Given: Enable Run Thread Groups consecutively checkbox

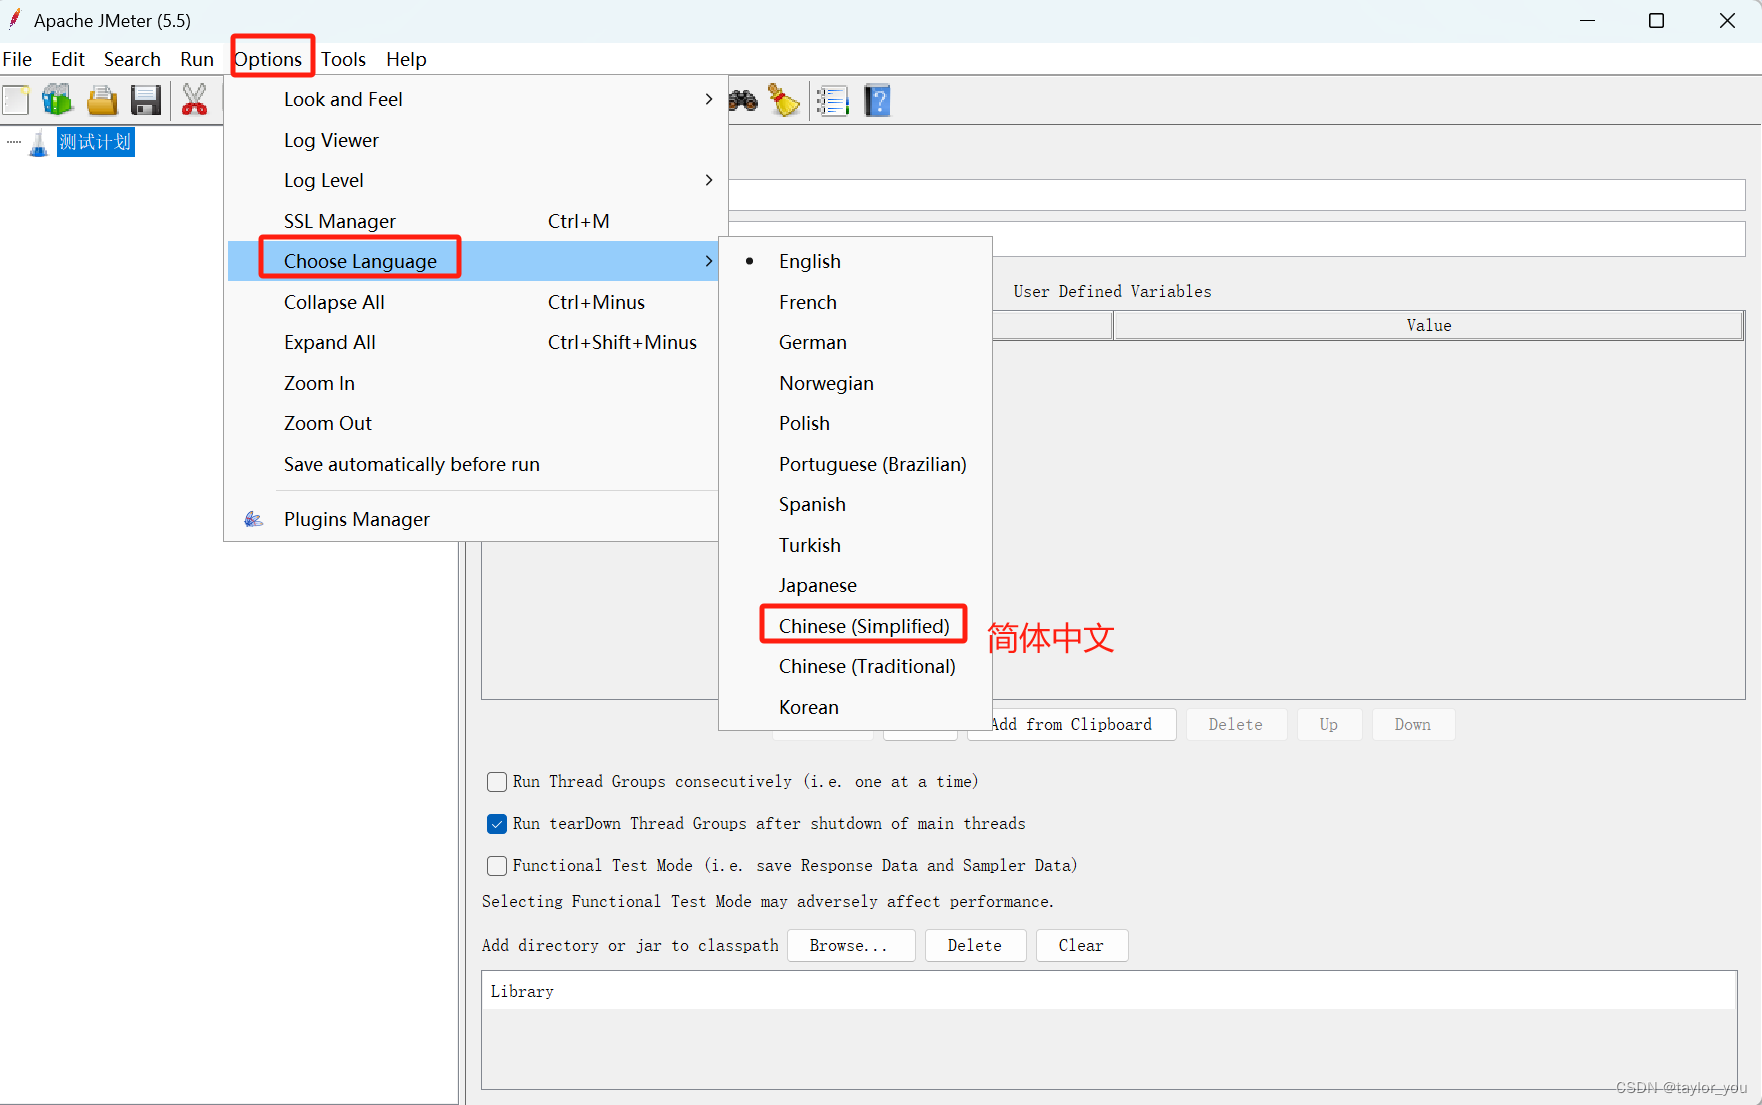Looking at the screenshot, I should (x=496, y=782).
